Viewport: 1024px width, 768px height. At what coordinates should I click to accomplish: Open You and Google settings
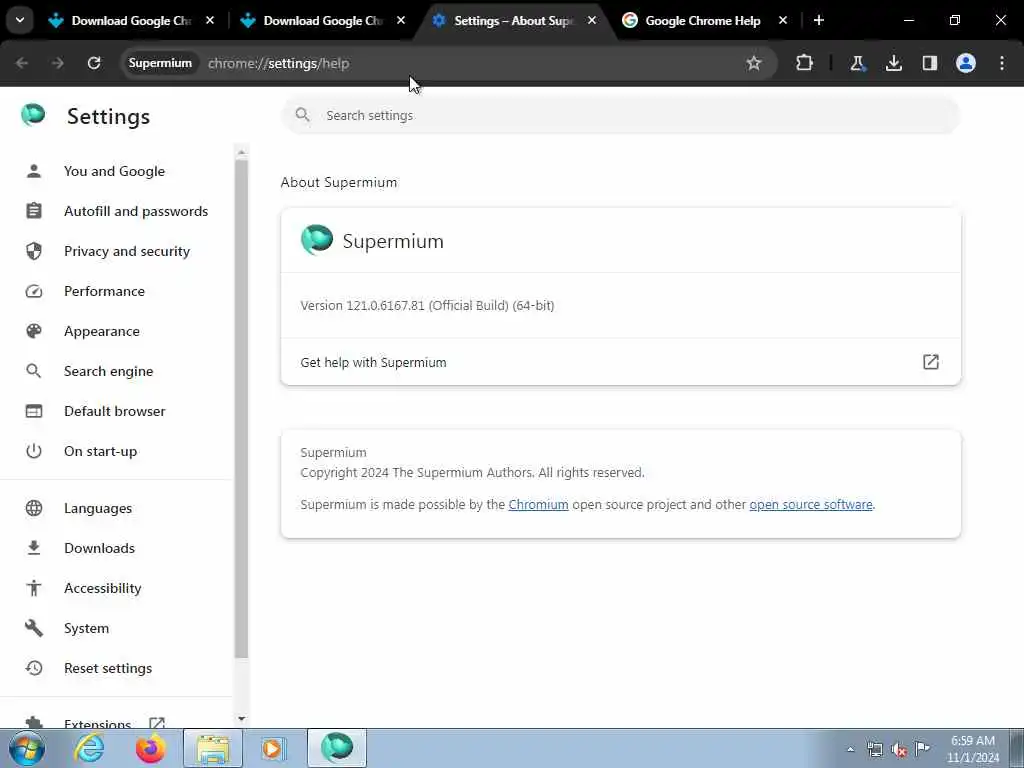pyautogui.click(x=116, y=171)
